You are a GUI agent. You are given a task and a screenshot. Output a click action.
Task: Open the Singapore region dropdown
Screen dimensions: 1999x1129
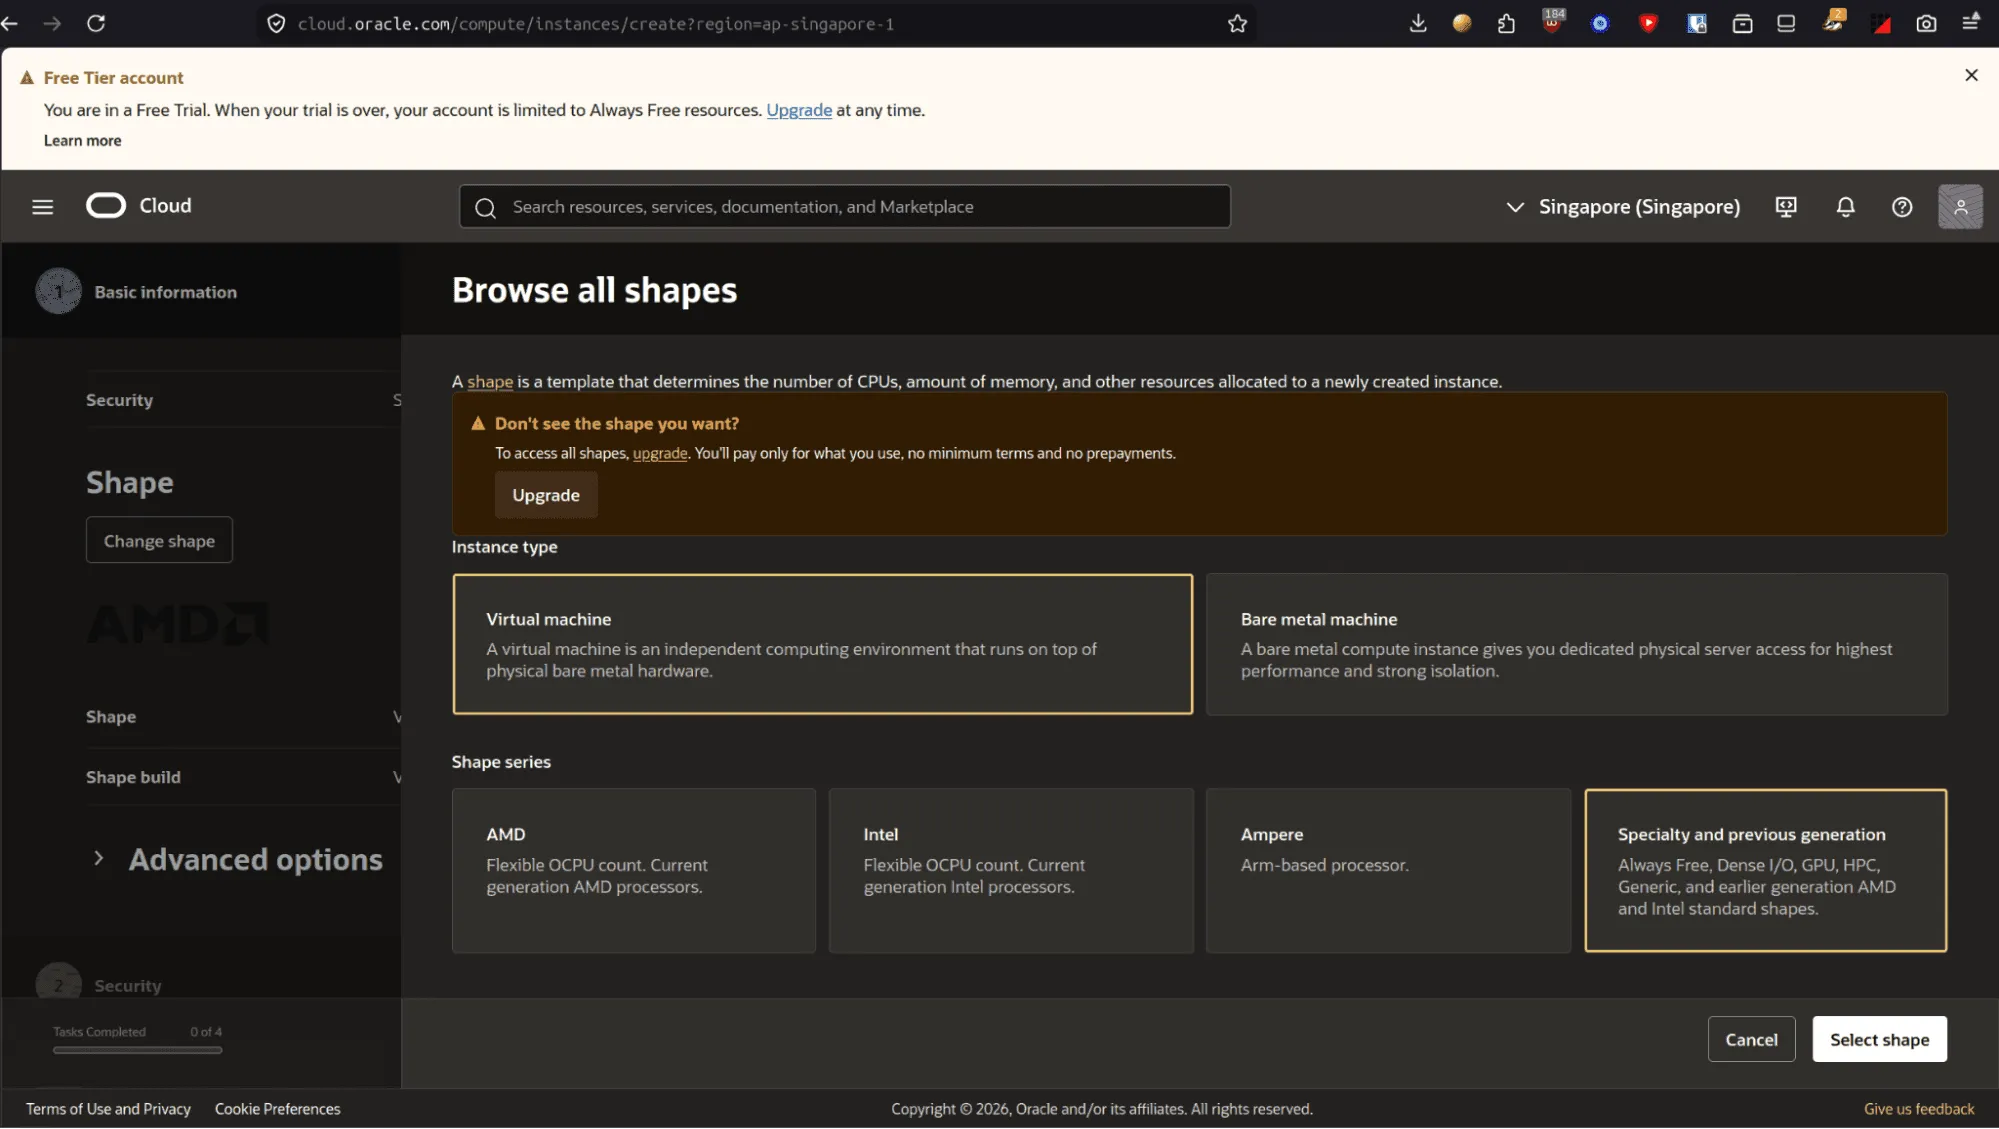pyautogui.click(x=1622, y=207)
